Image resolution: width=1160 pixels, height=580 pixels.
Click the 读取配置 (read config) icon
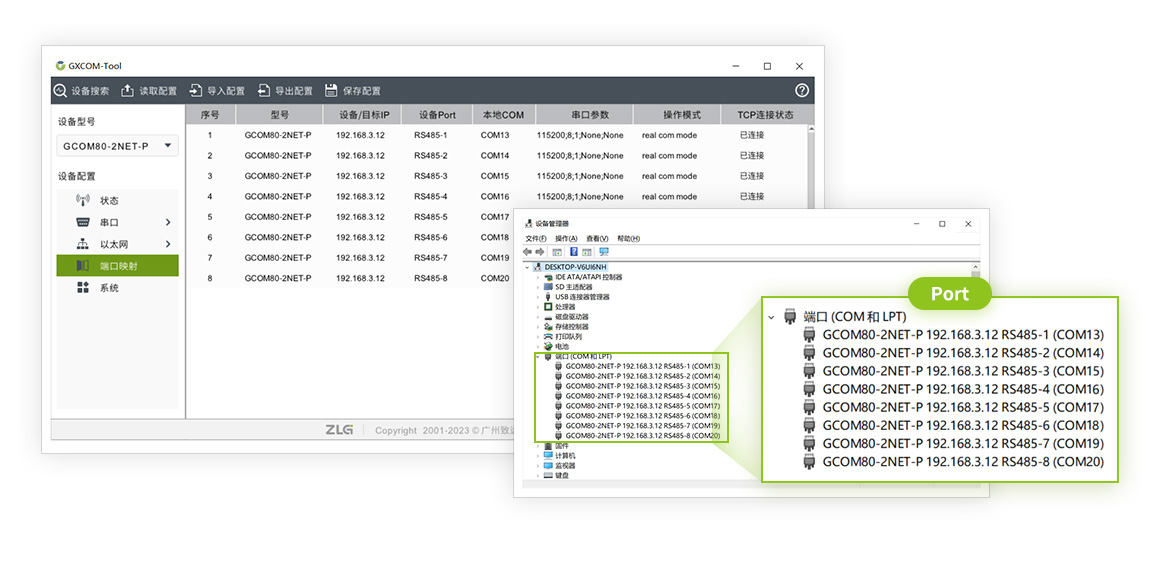click(128, 91)
